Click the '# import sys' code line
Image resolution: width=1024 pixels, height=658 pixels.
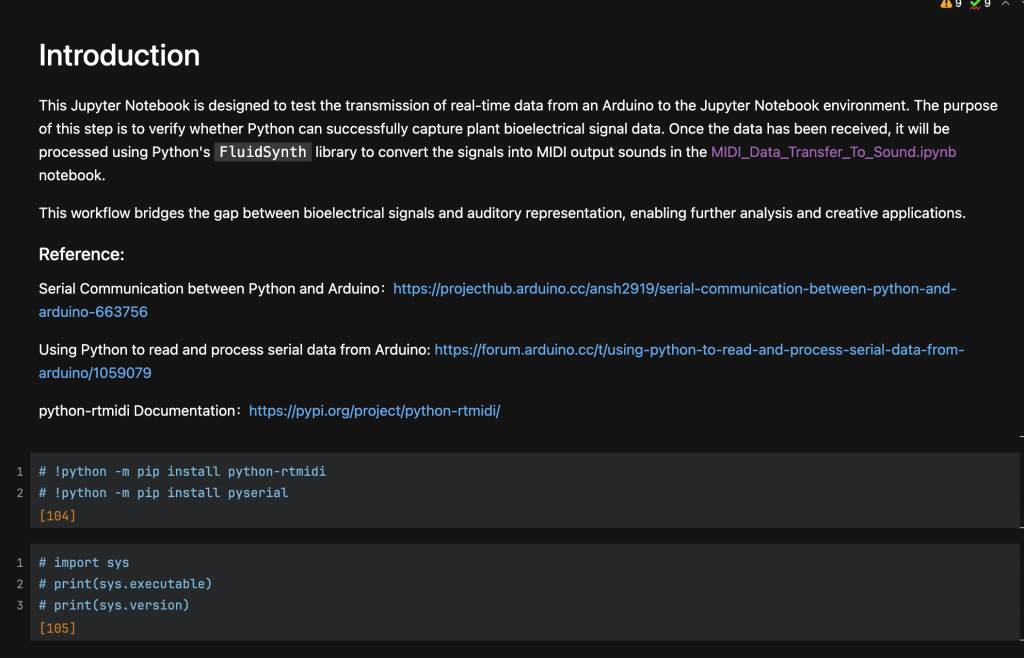point(84,563)
